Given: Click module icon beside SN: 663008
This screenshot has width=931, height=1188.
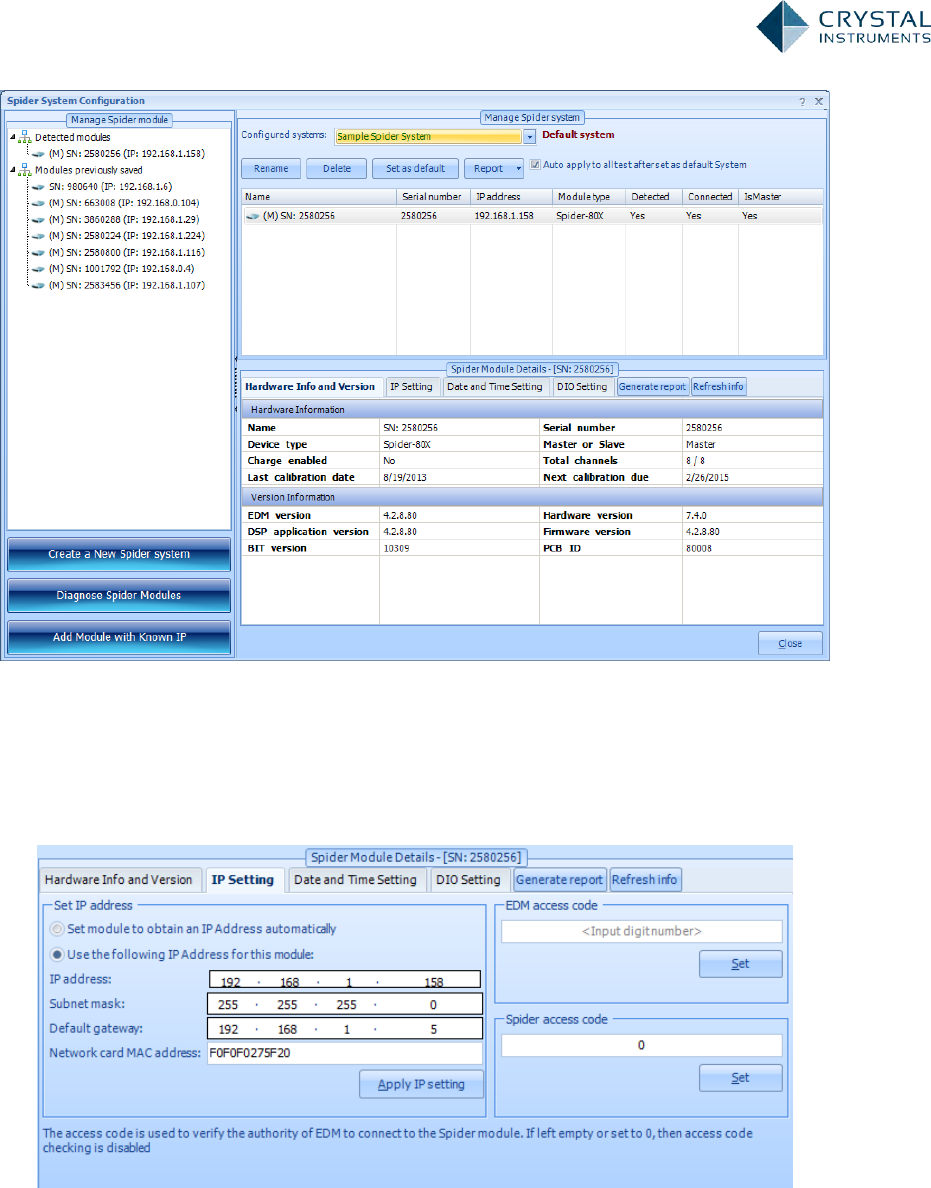Looking at the screenshot, I should tap(39, 203).
